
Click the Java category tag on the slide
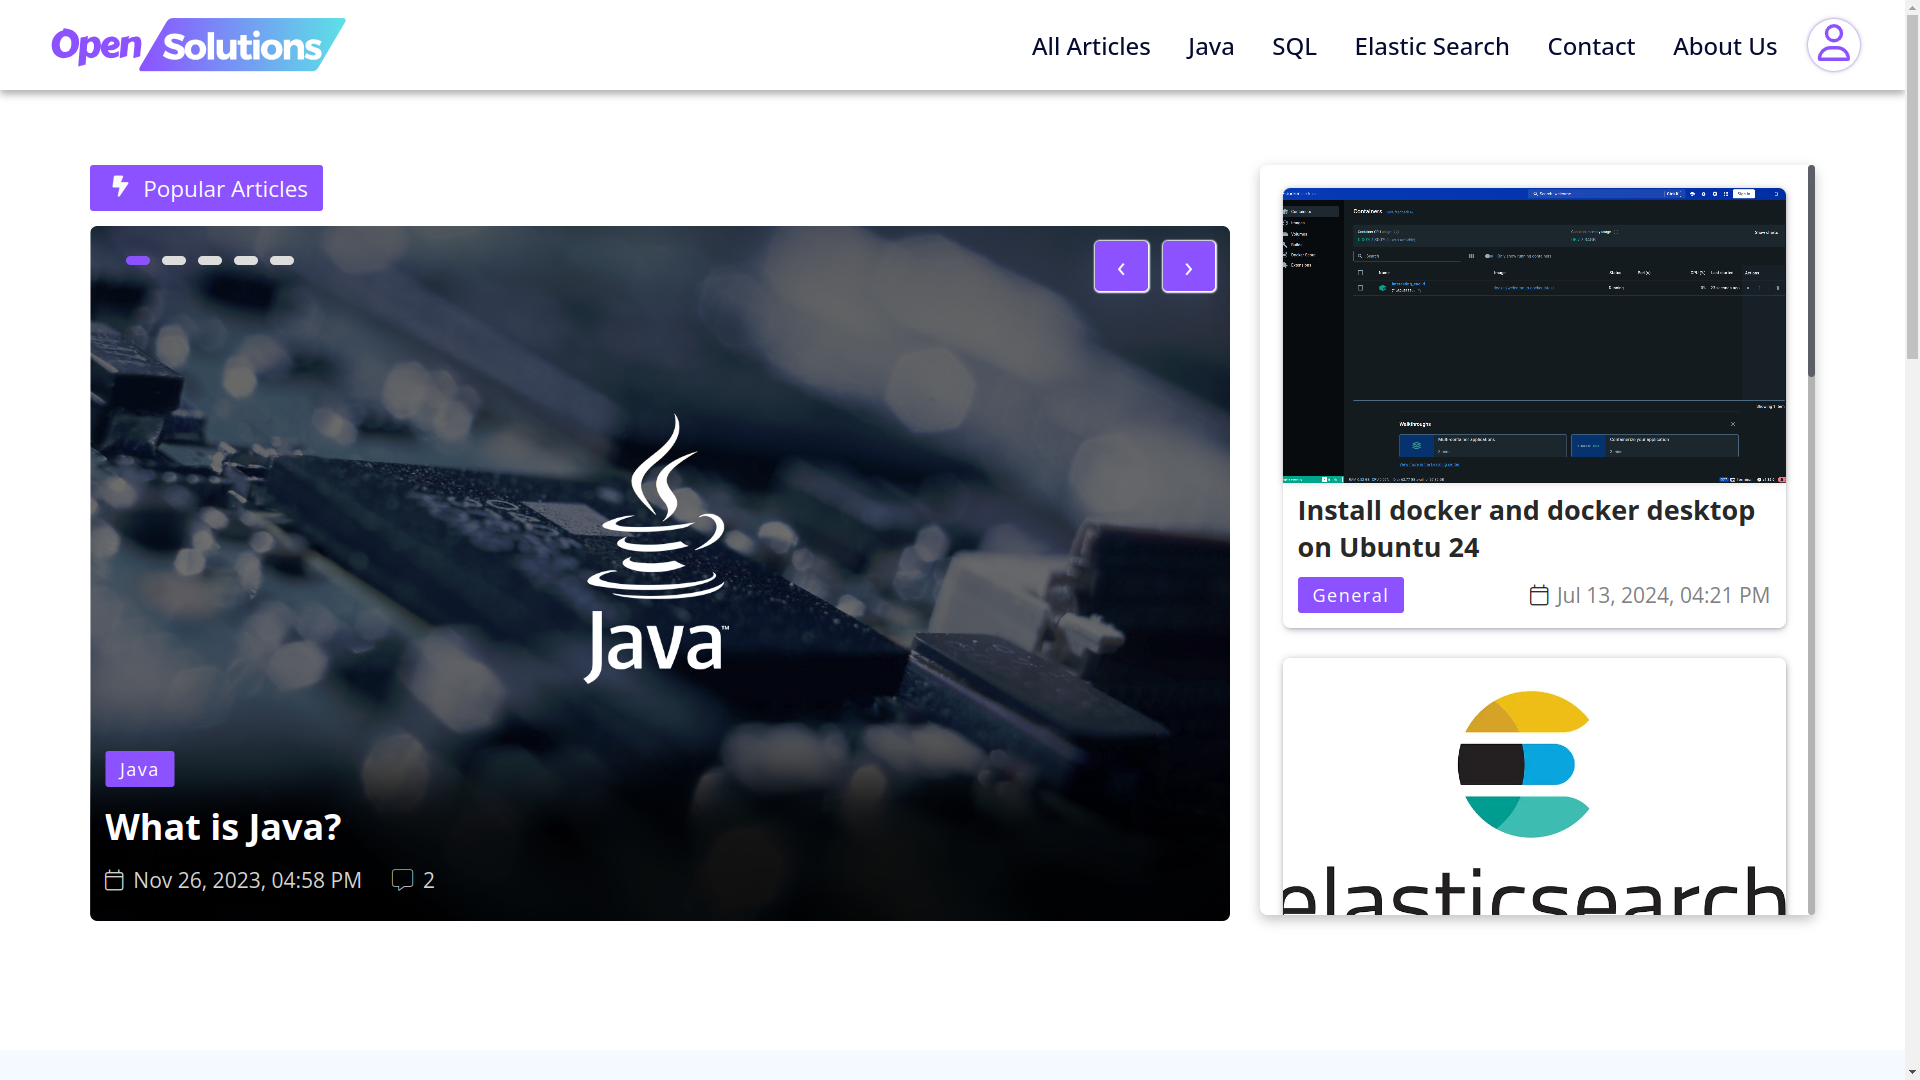click(x=140, y=769)
